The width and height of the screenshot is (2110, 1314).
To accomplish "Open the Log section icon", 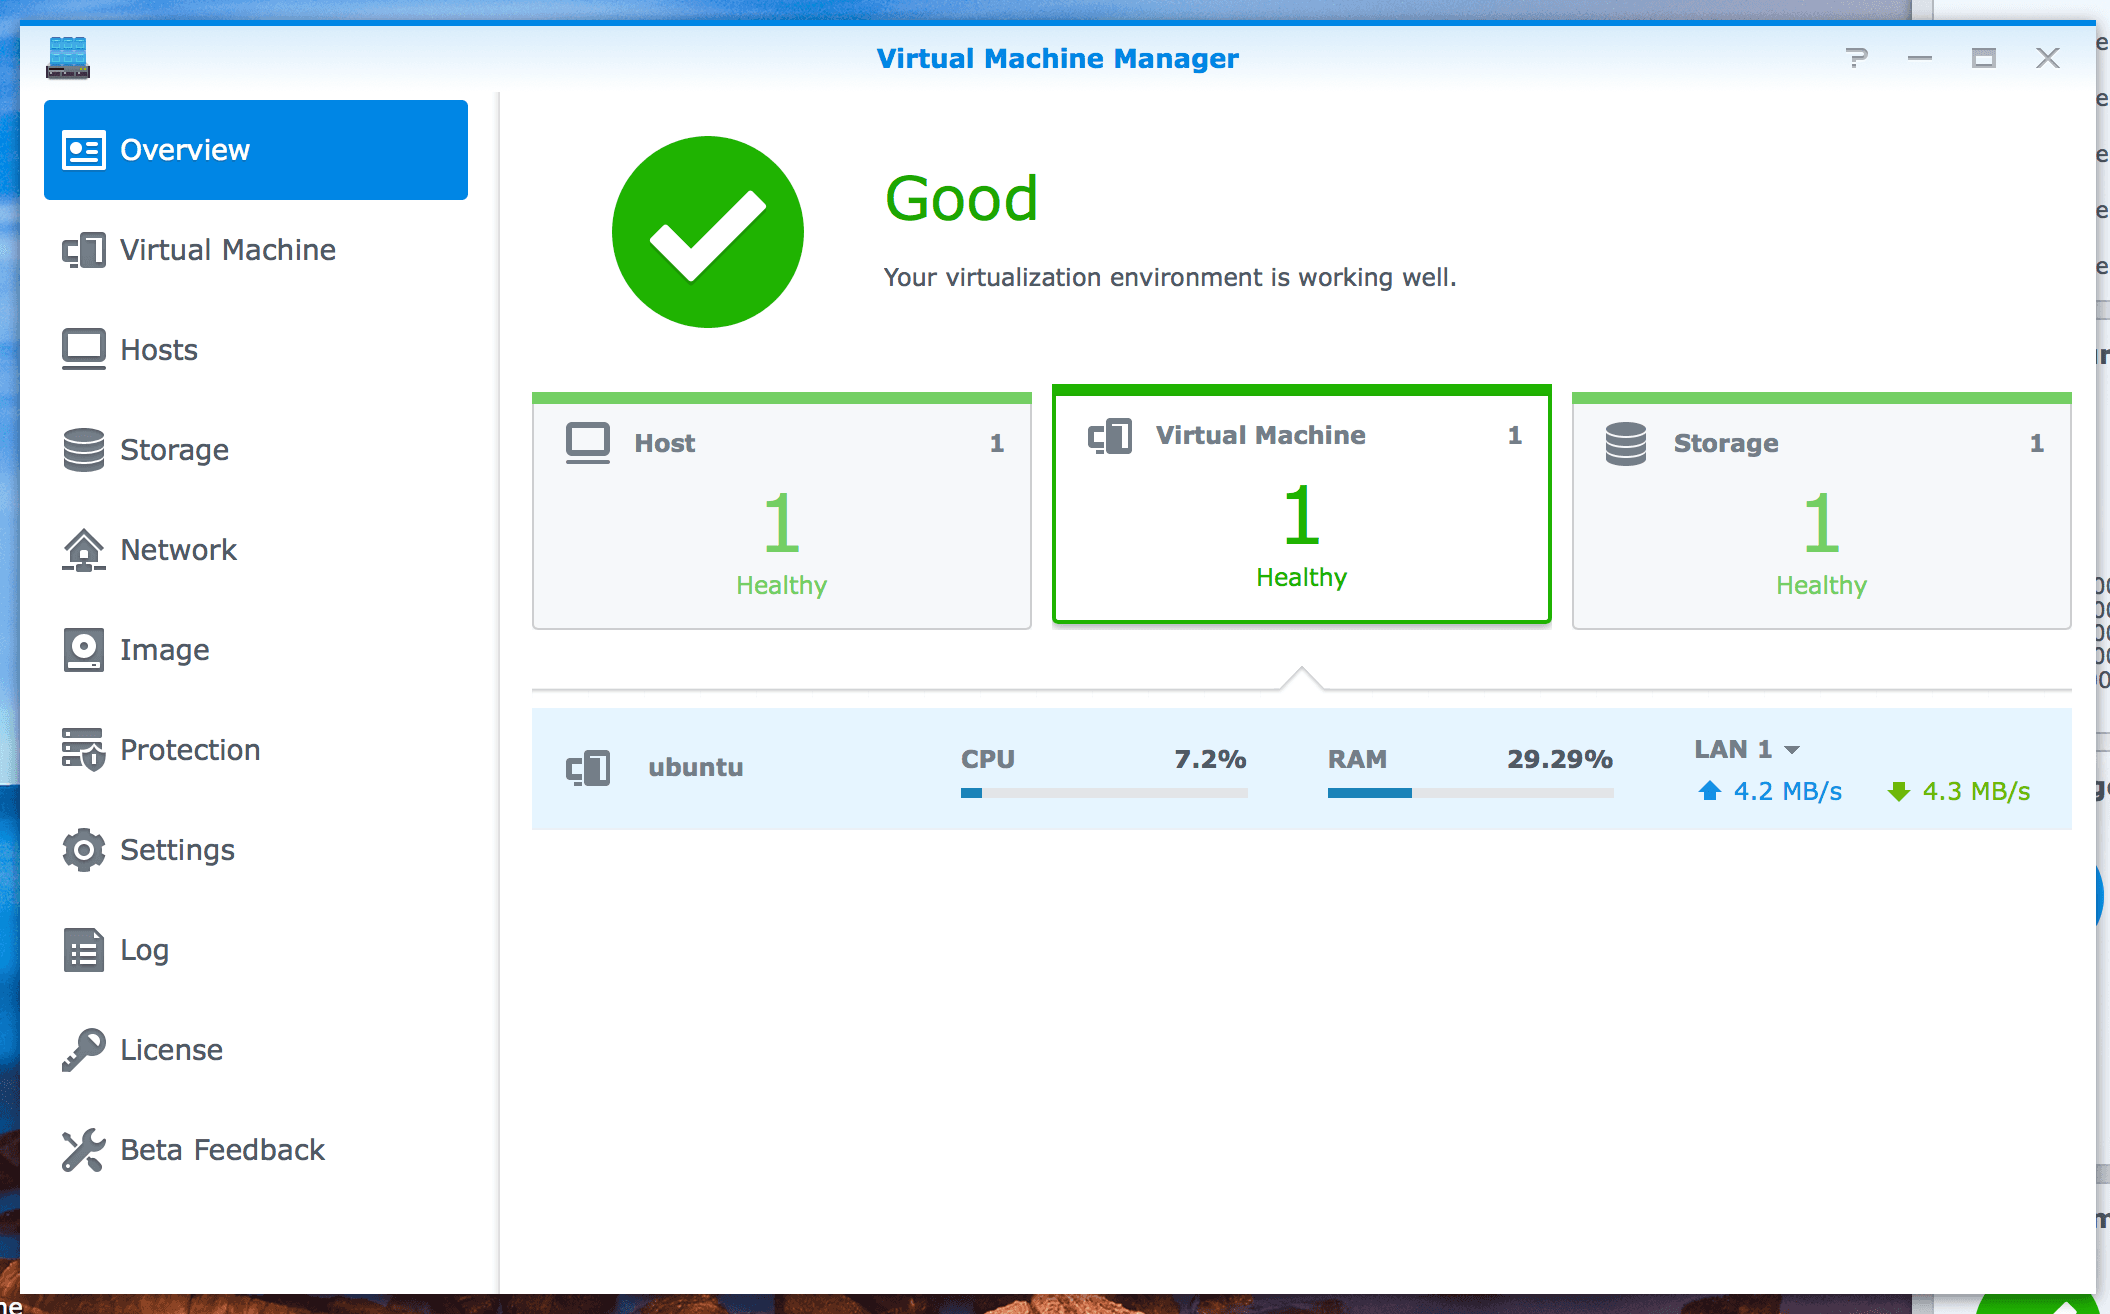I will click(84, 950).
